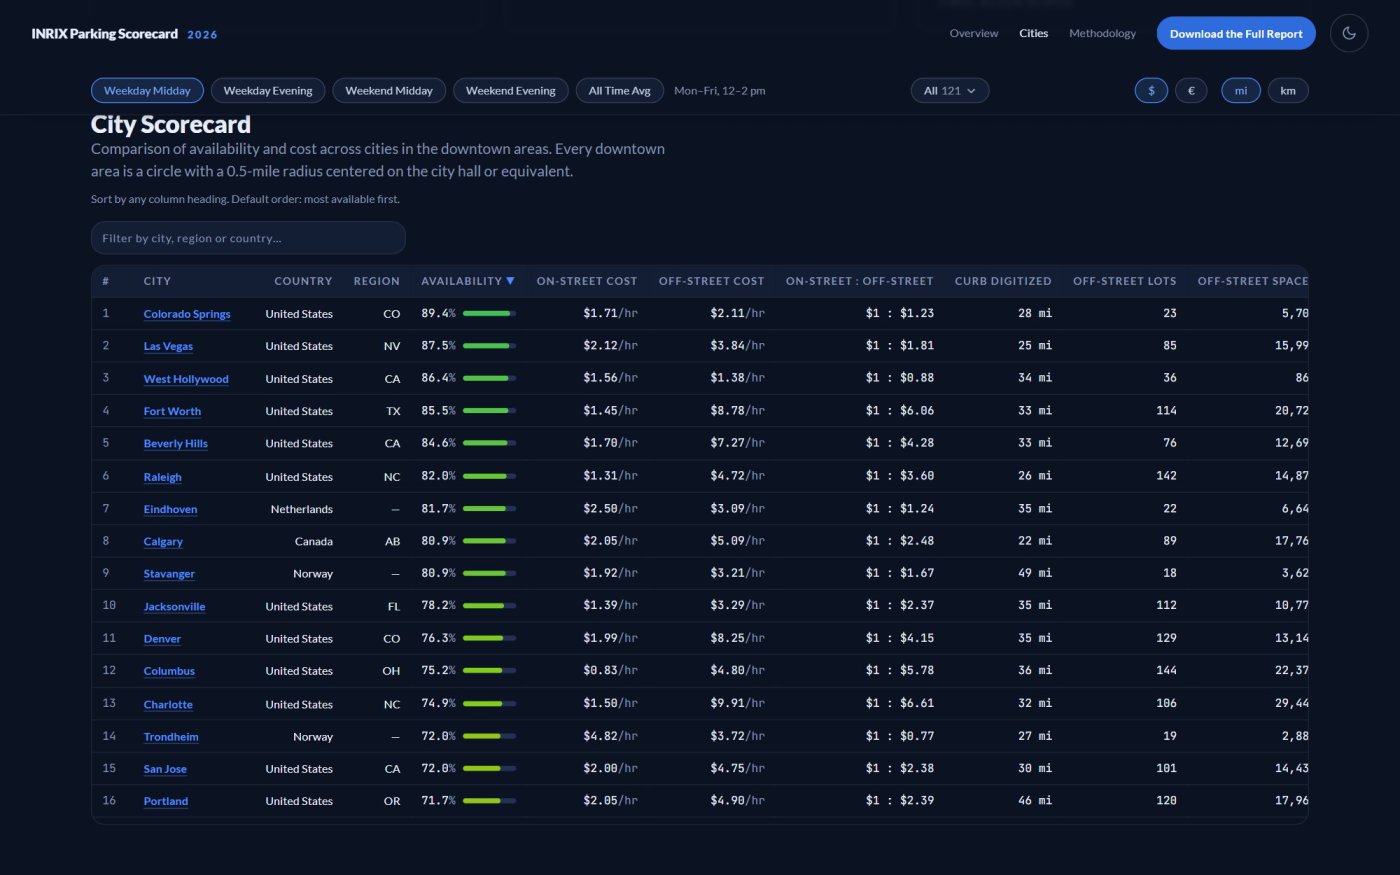Click the Availability sort arrow
This screenshot has height=875, width=1400.
[x=510, y=281]
